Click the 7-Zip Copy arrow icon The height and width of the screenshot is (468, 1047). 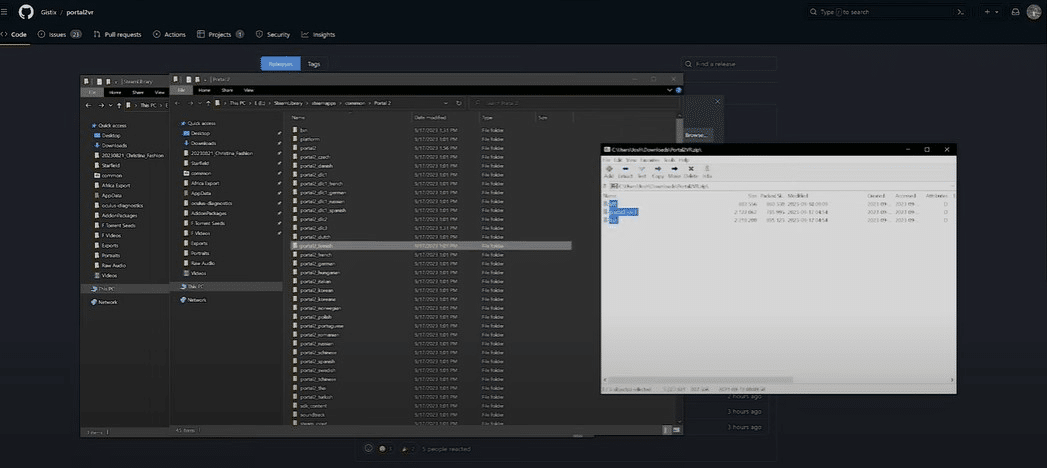click(x=658, y=170)
